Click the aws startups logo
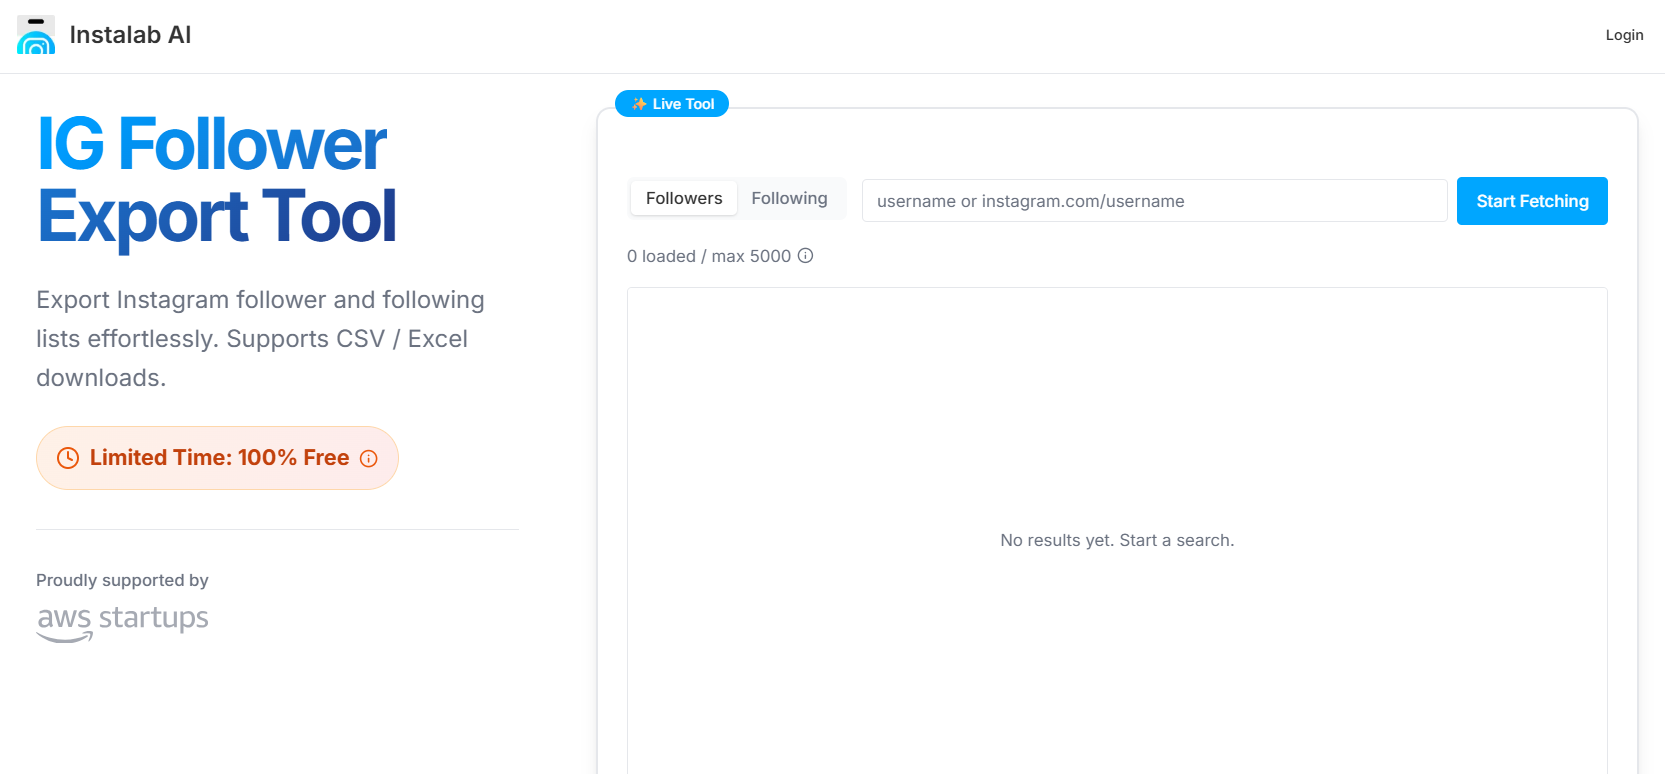Viewport: 1665px width, 774px height. pyautogui.click(x=122, y=622)
